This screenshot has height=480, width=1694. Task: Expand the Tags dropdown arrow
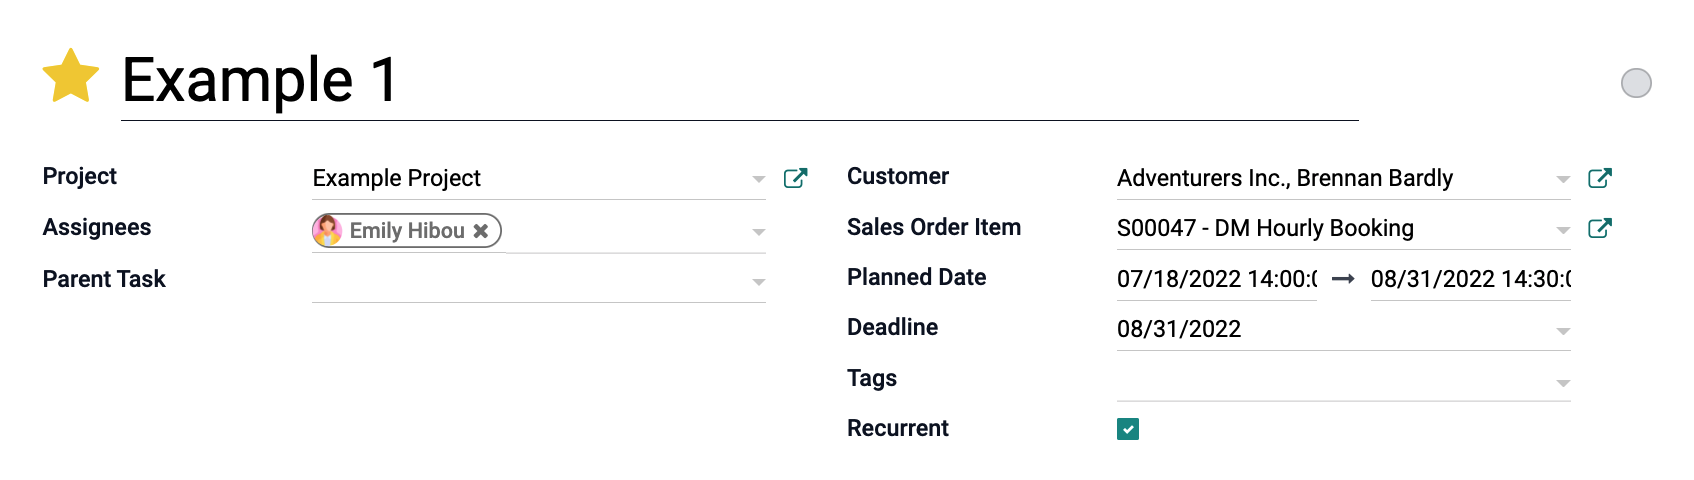(1563, 383)
